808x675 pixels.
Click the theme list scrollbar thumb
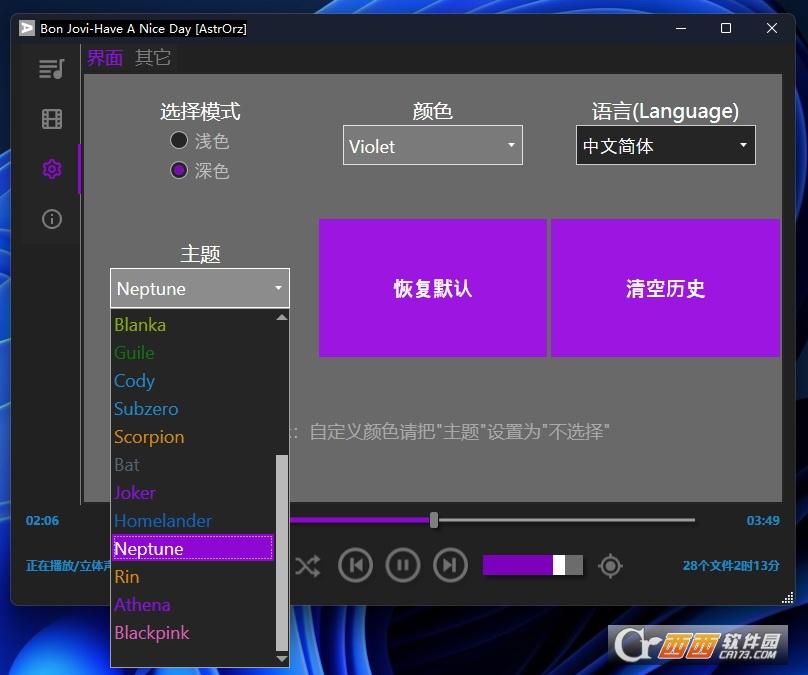click(282, 553)
